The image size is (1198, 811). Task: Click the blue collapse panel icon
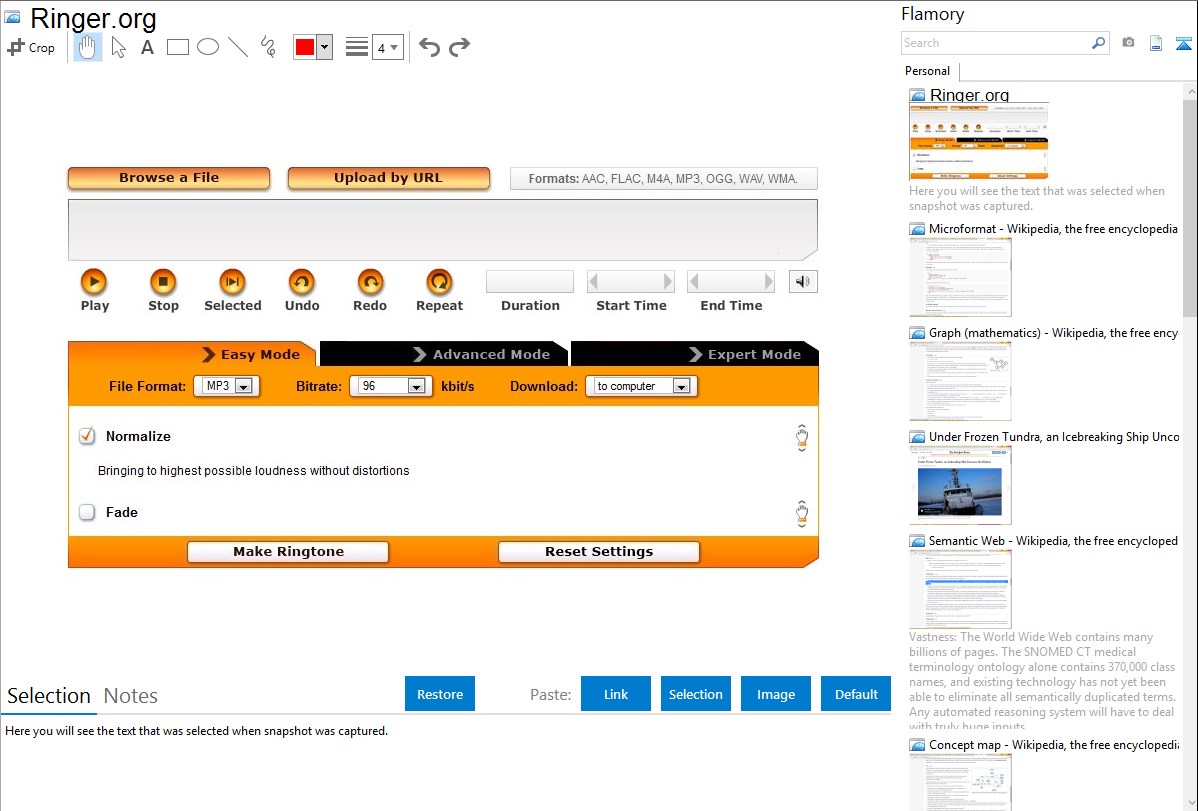tap(1183, 43)
